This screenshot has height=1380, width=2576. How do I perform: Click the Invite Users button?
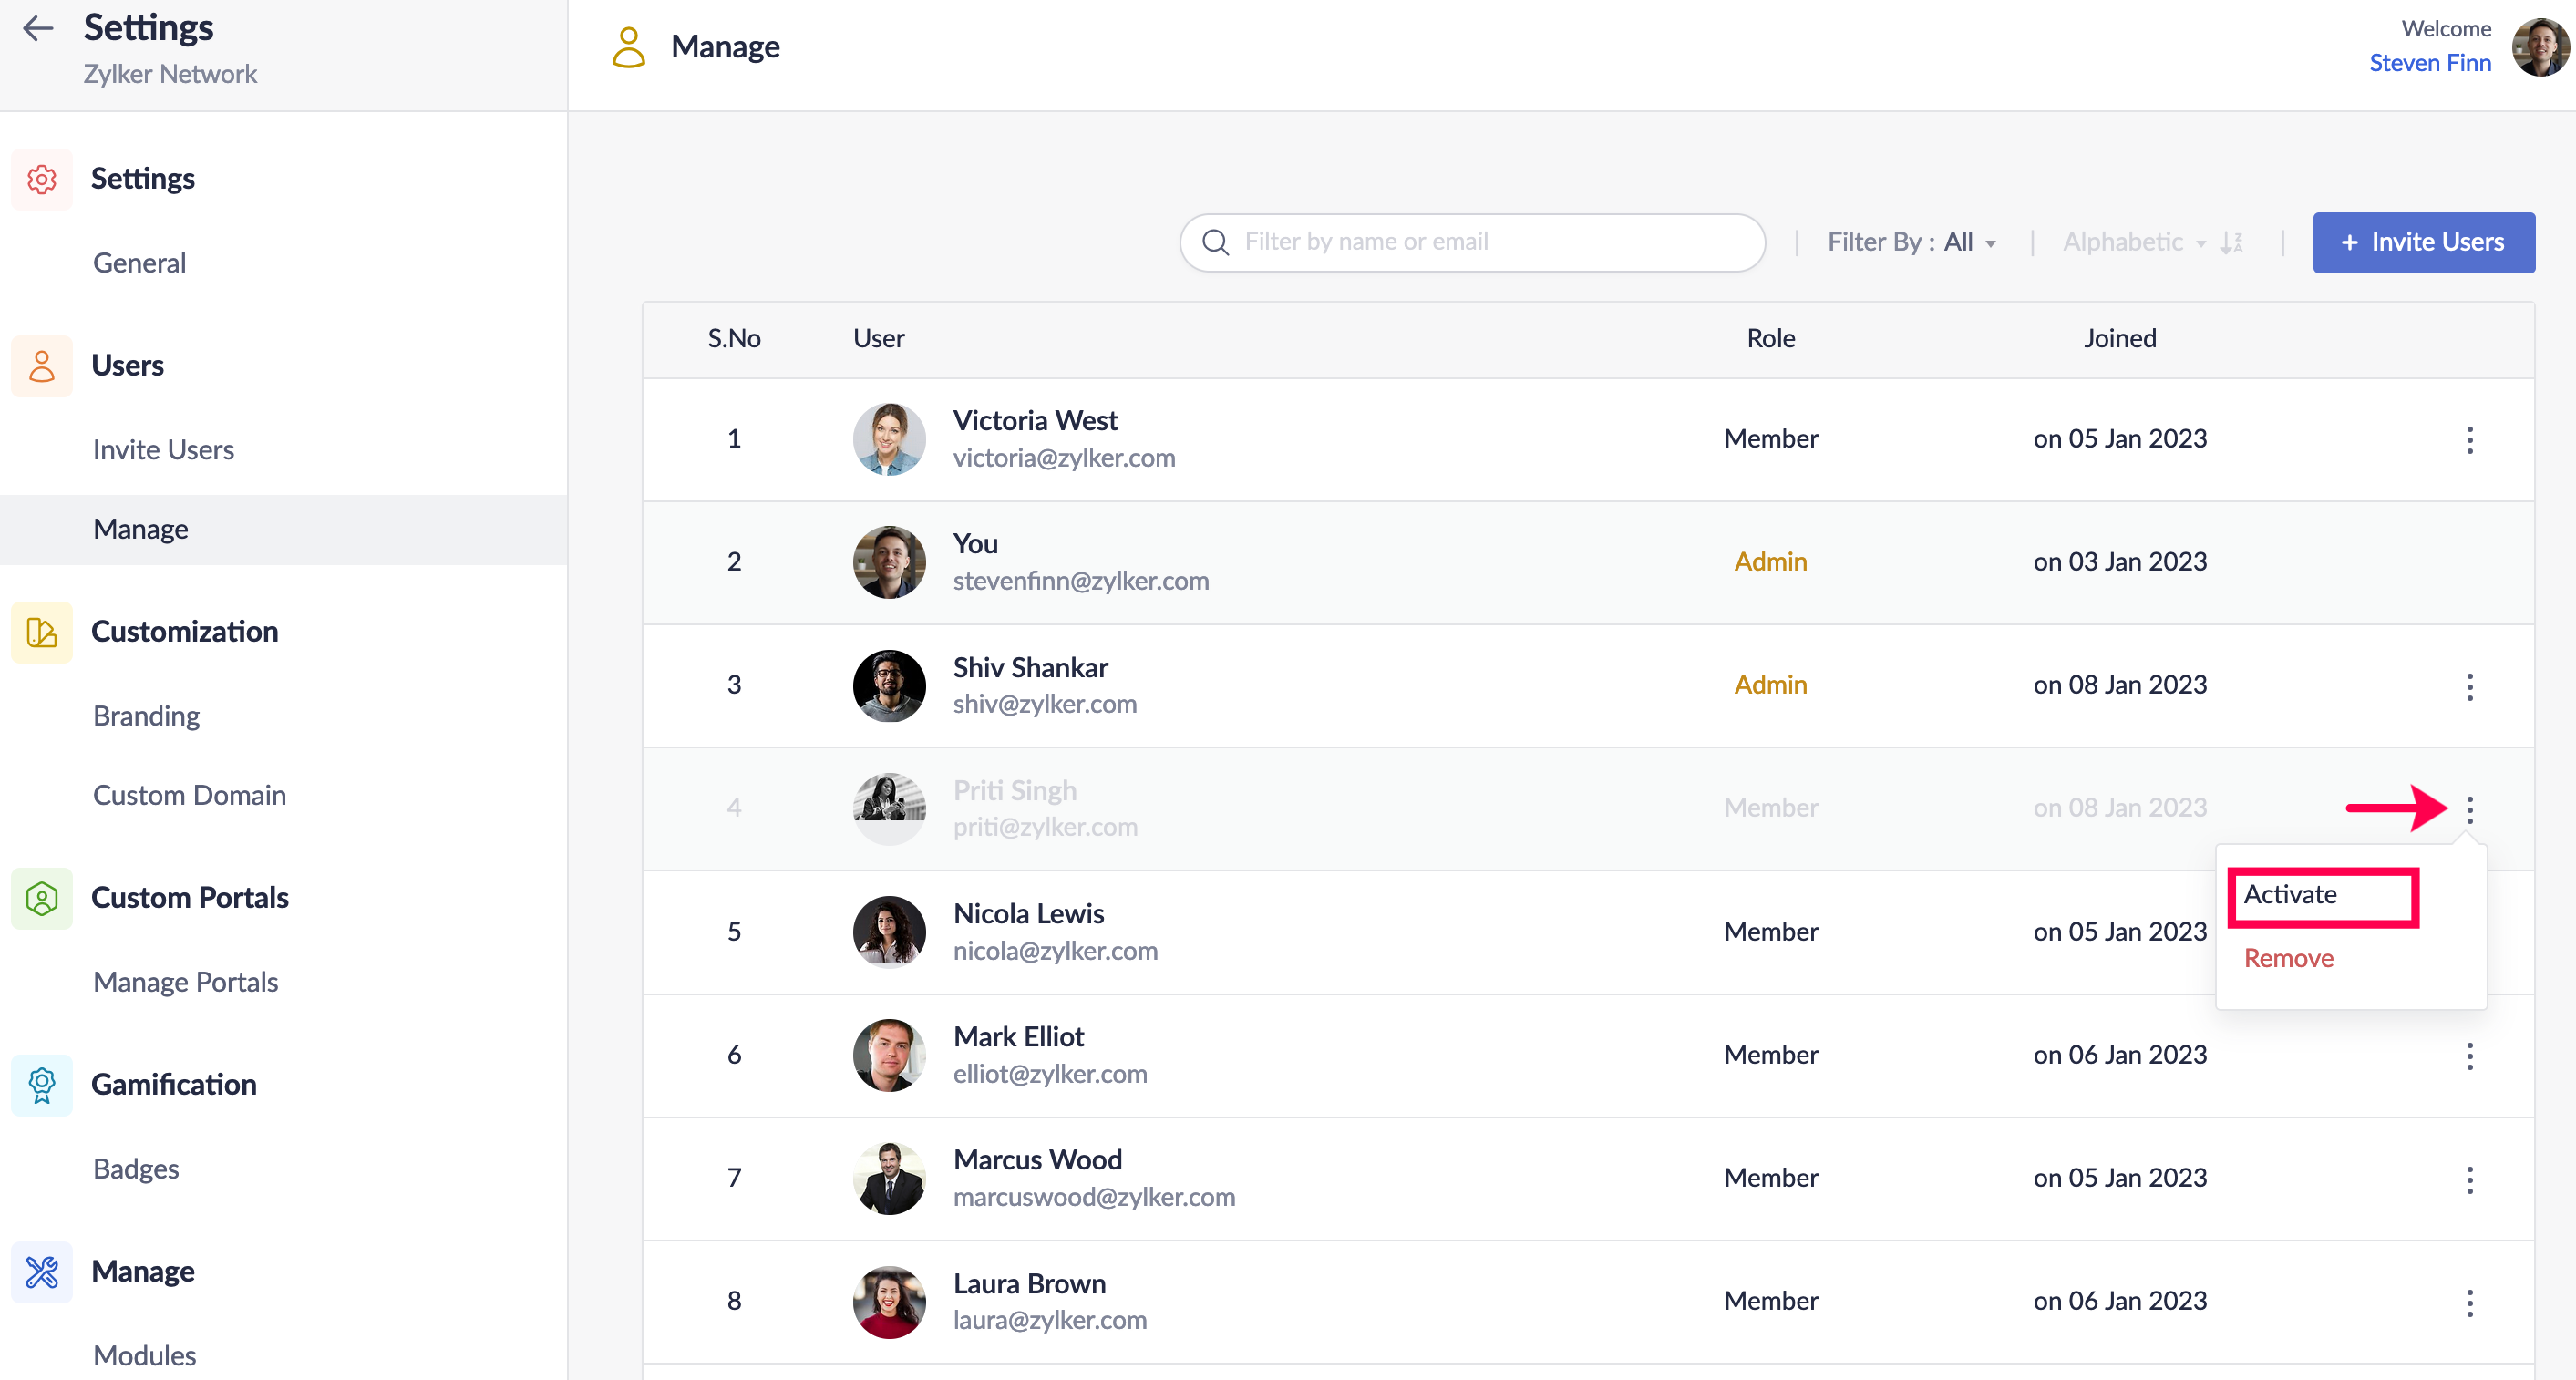pos(2423,243)
